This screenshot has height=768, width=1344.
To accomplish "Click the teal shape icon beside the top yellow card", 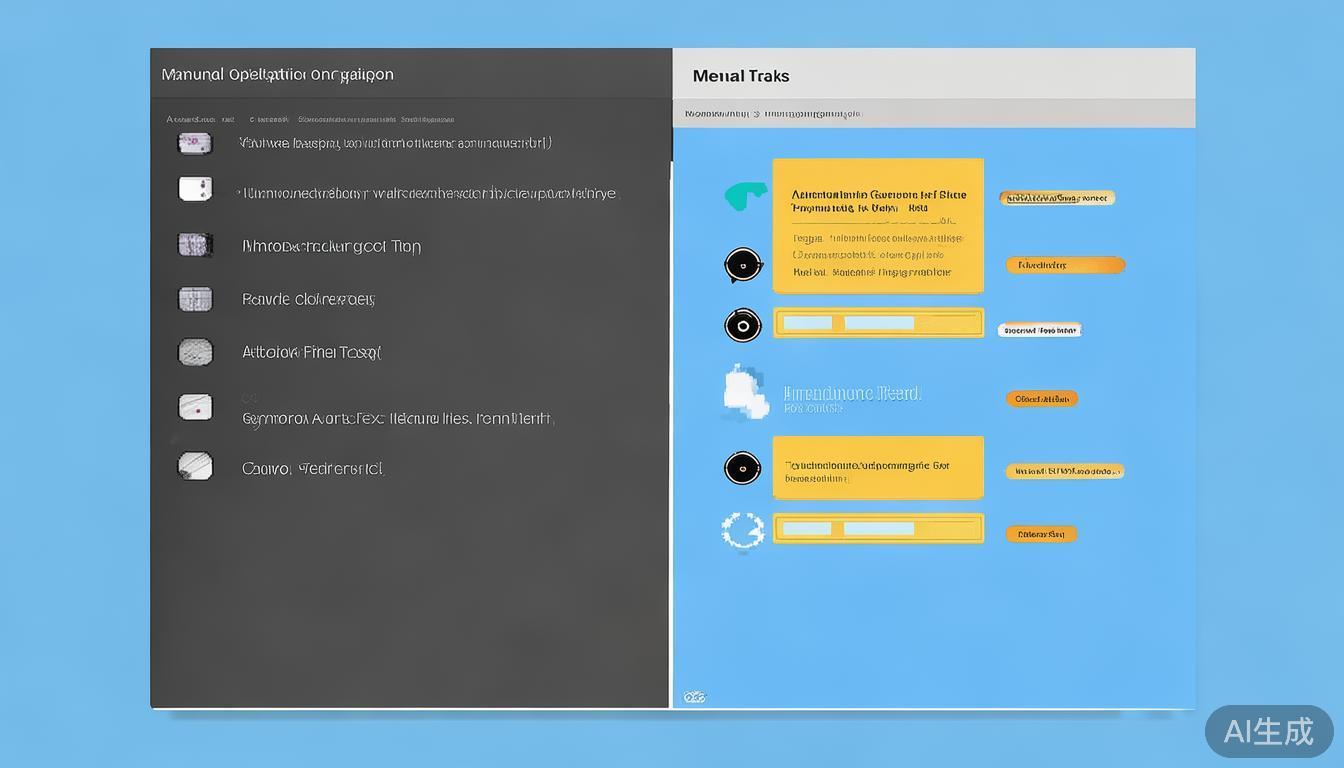I will 745,196.
